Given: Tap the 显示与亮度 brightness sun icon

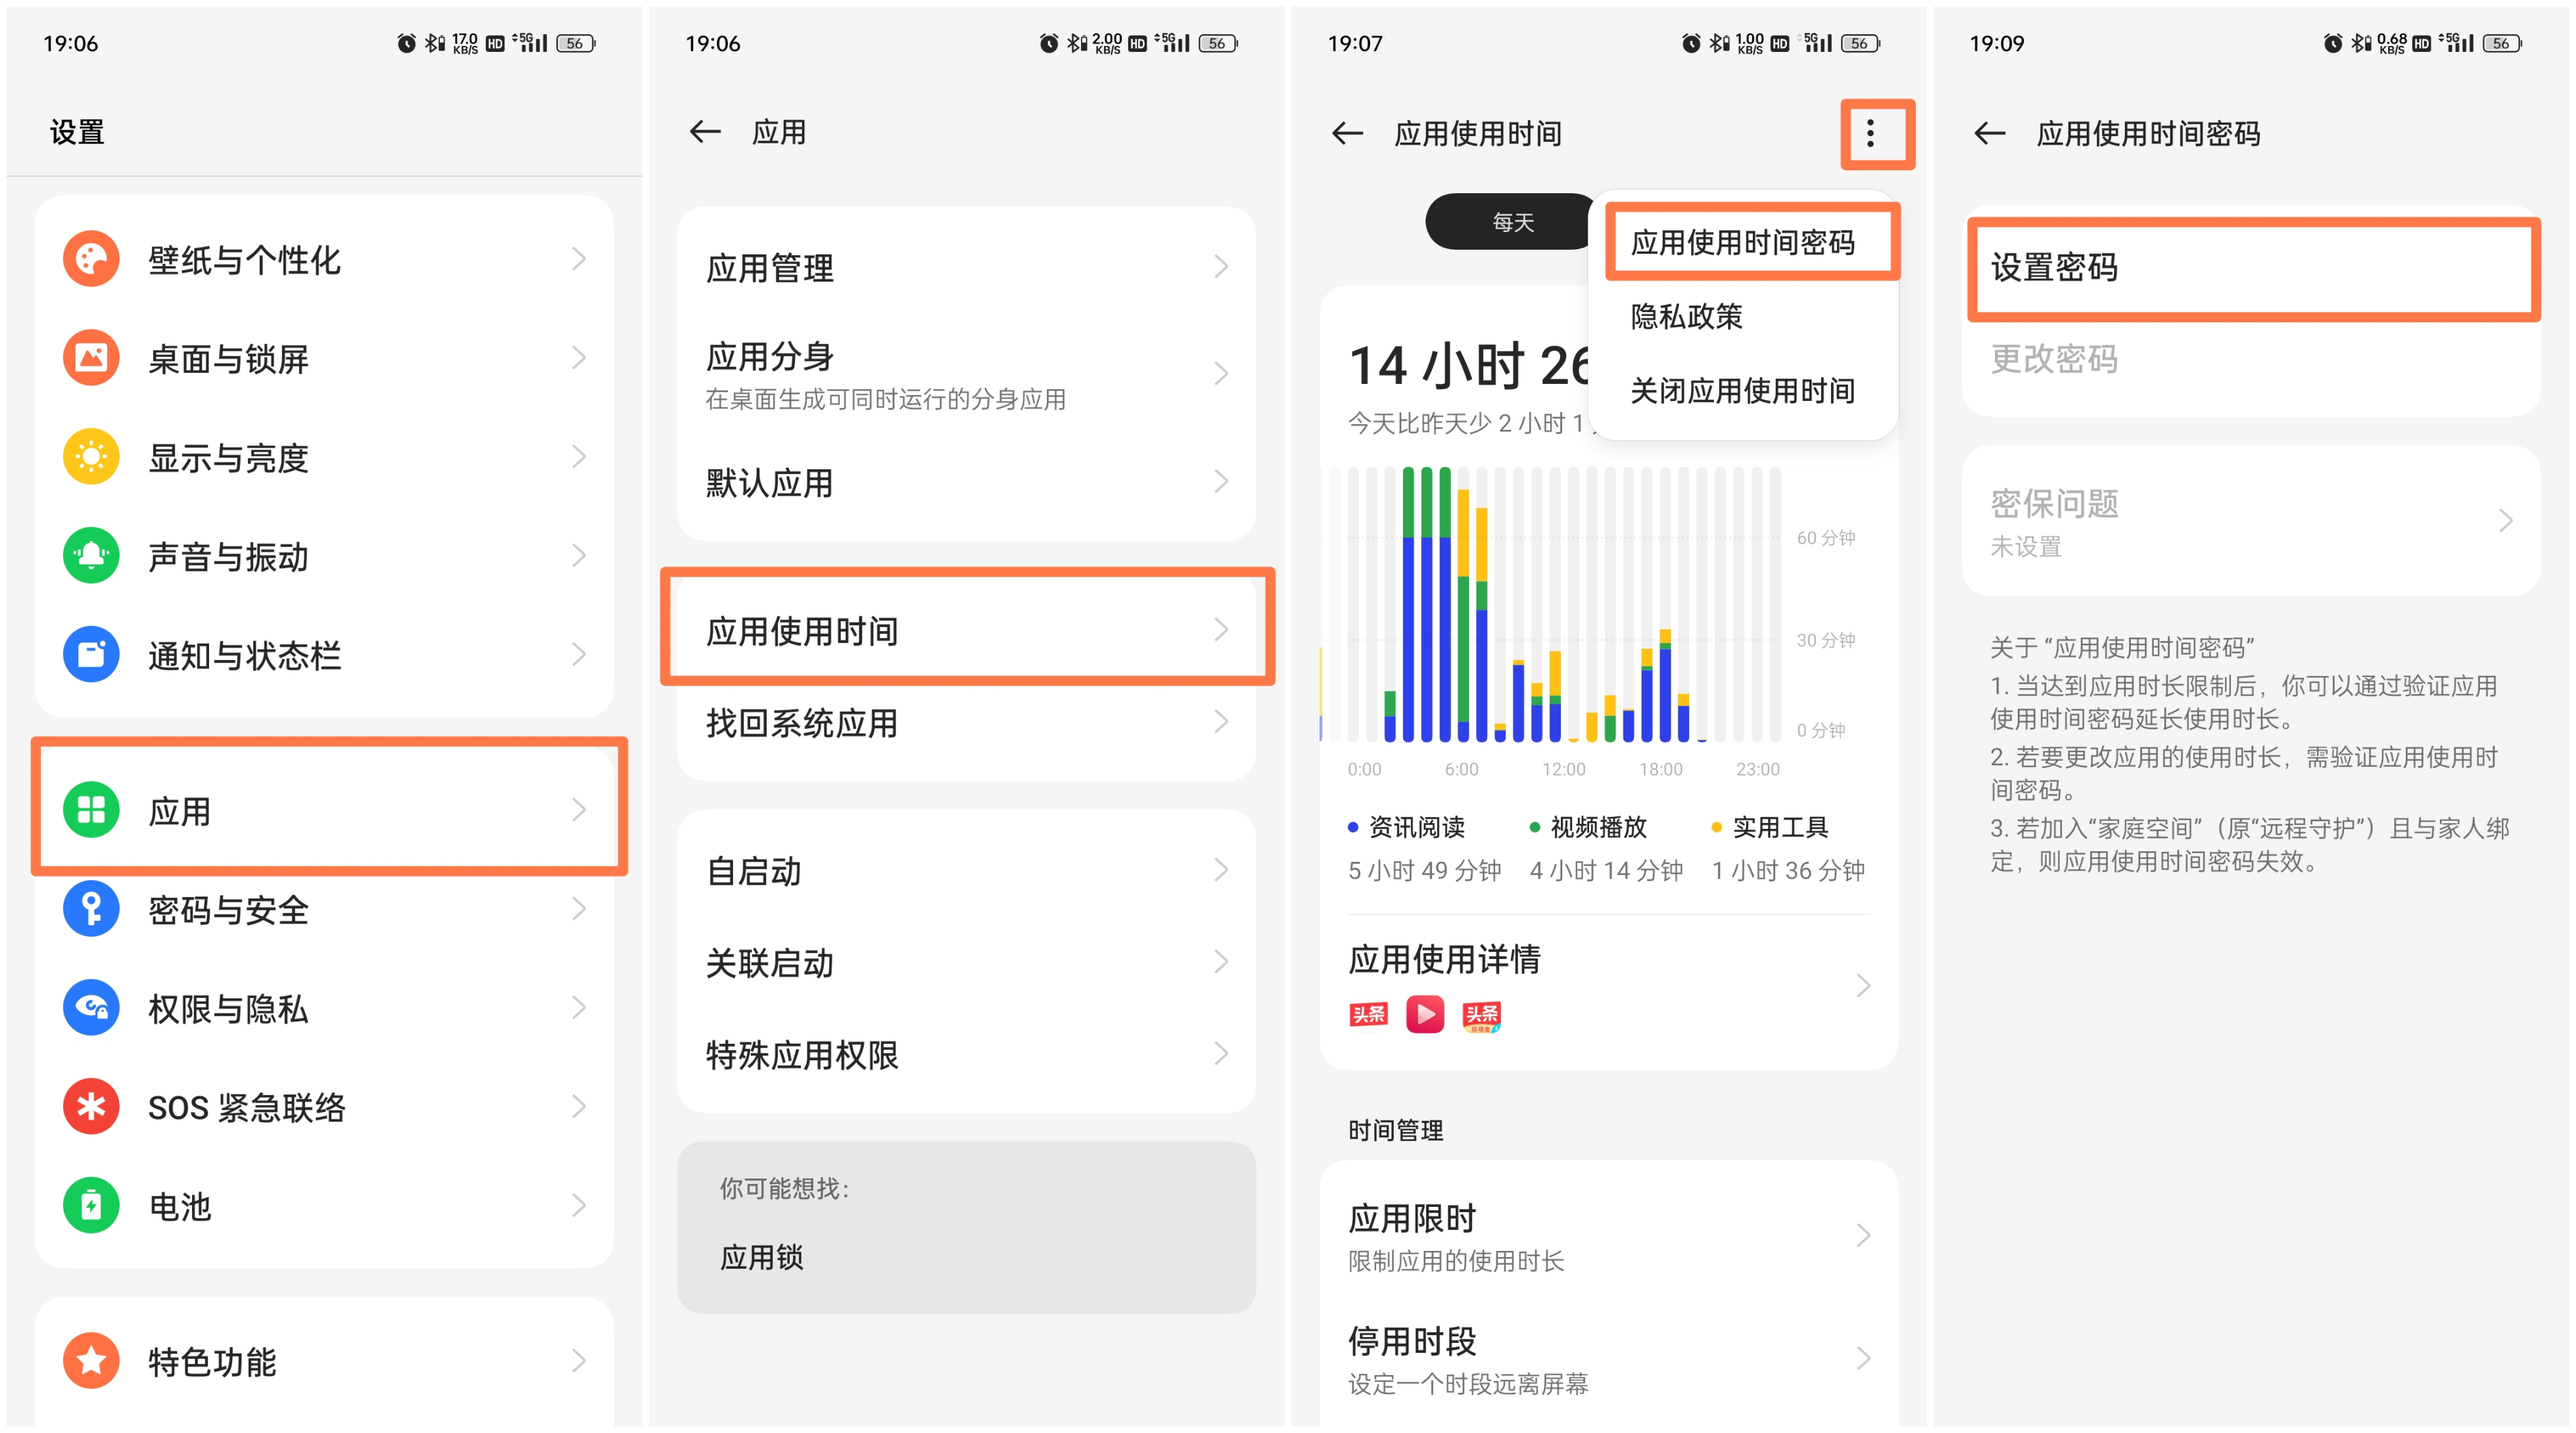Looking at the screenshot, I should pyautogui.click(x=91, y=456).
